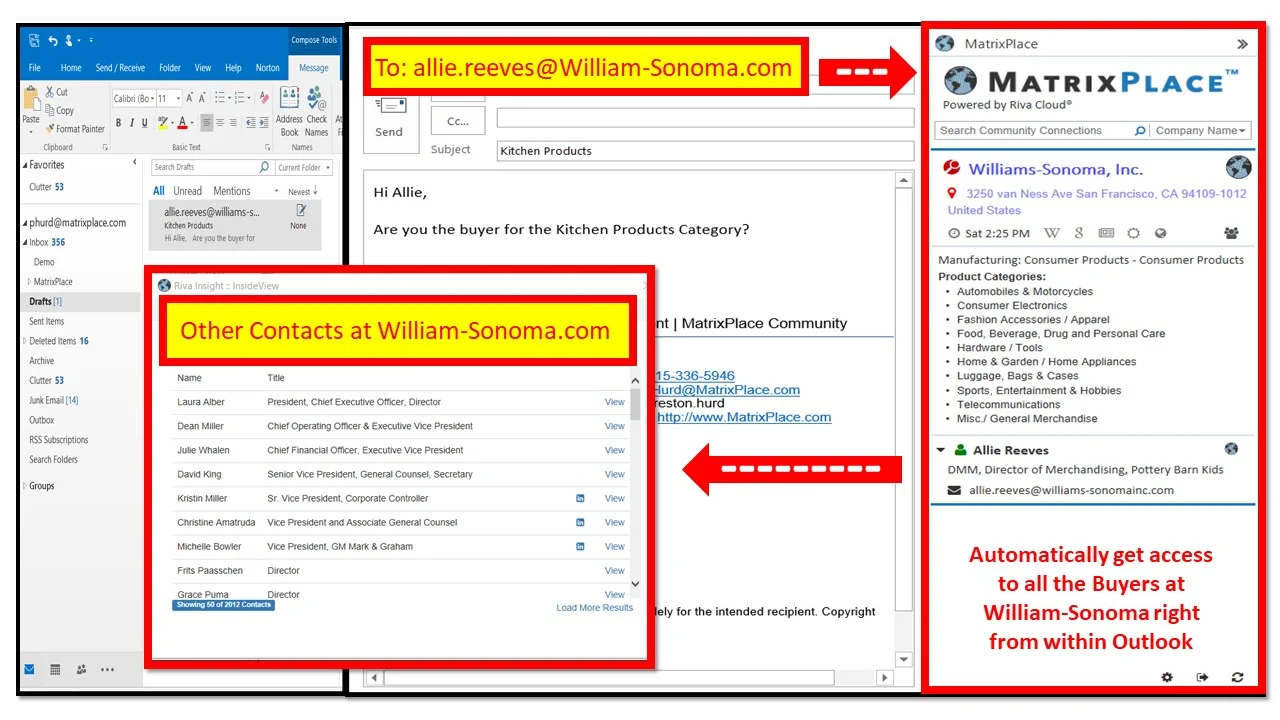Collapse the MatrixPlace panel with the double chevron
This screenshot has width=1280, height=720.
1242,44
